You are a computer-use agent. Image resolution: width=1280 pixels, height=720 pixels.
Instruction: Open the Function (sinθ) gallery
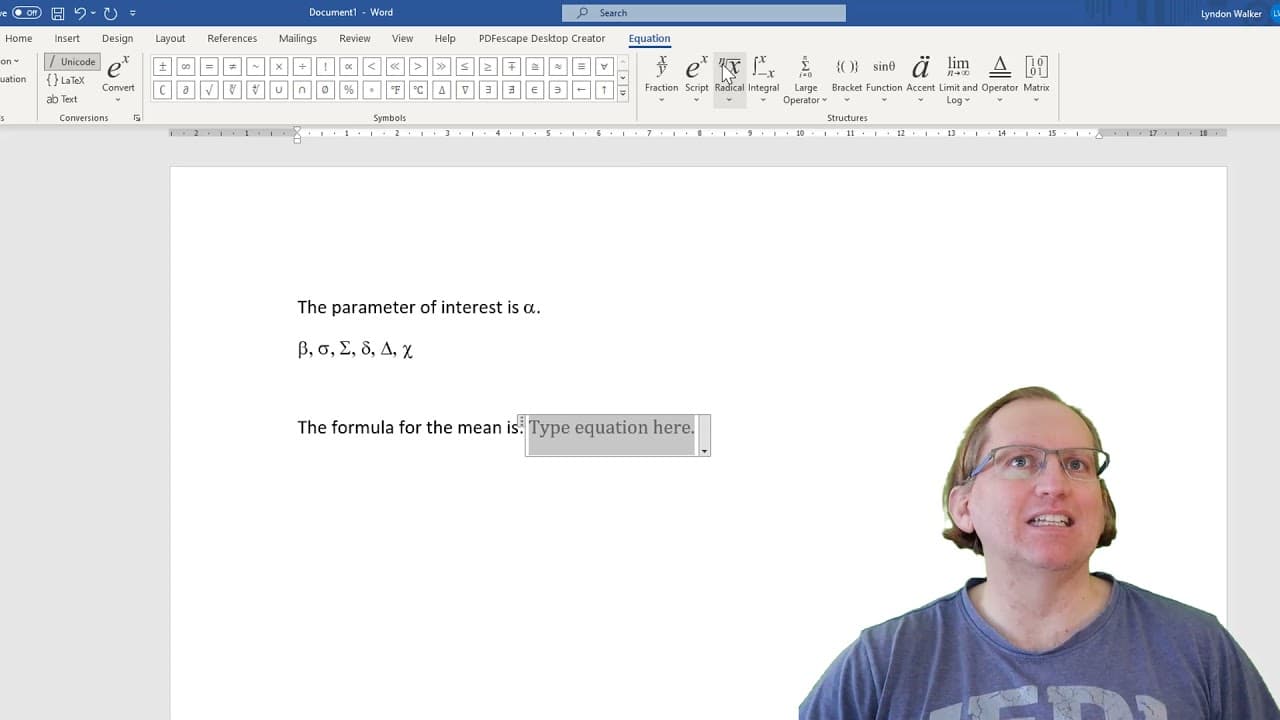point(884,79)
